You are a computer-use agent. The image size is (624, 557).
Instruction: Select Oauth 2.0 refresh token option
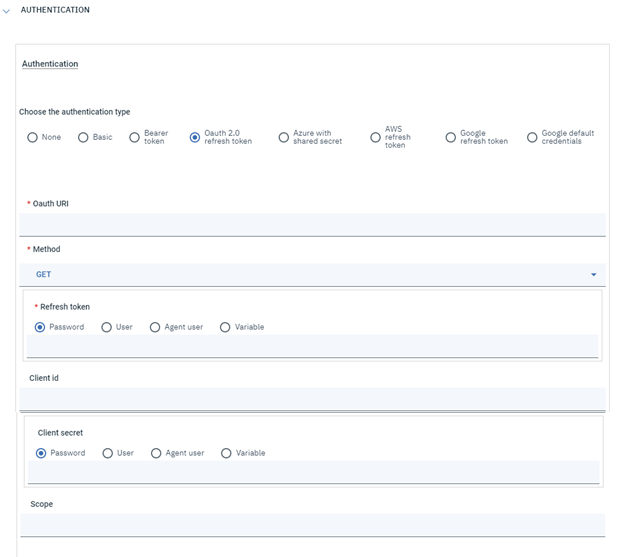(x=195, y=138)
